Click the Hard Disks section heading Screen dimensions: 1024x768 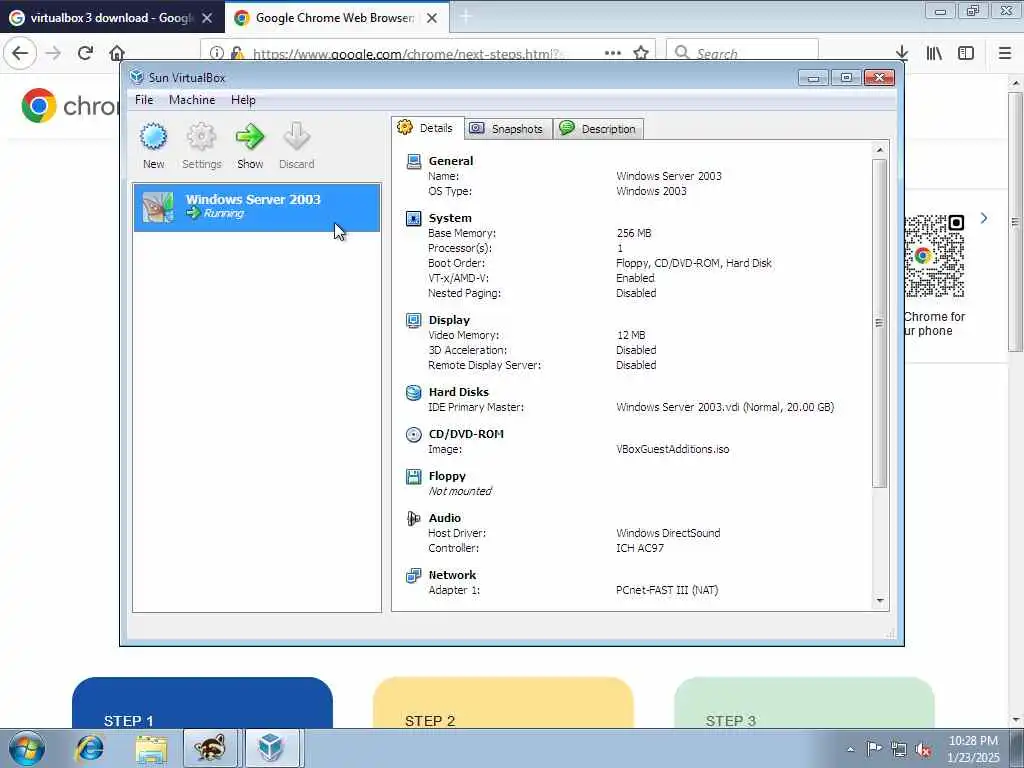[458, 392]
